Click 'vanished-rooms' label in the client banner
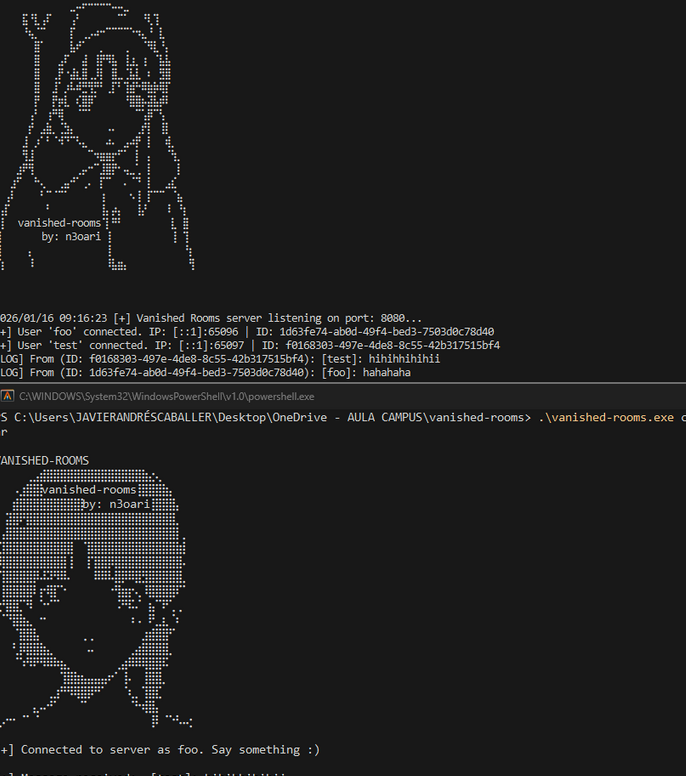 [89, 490]
